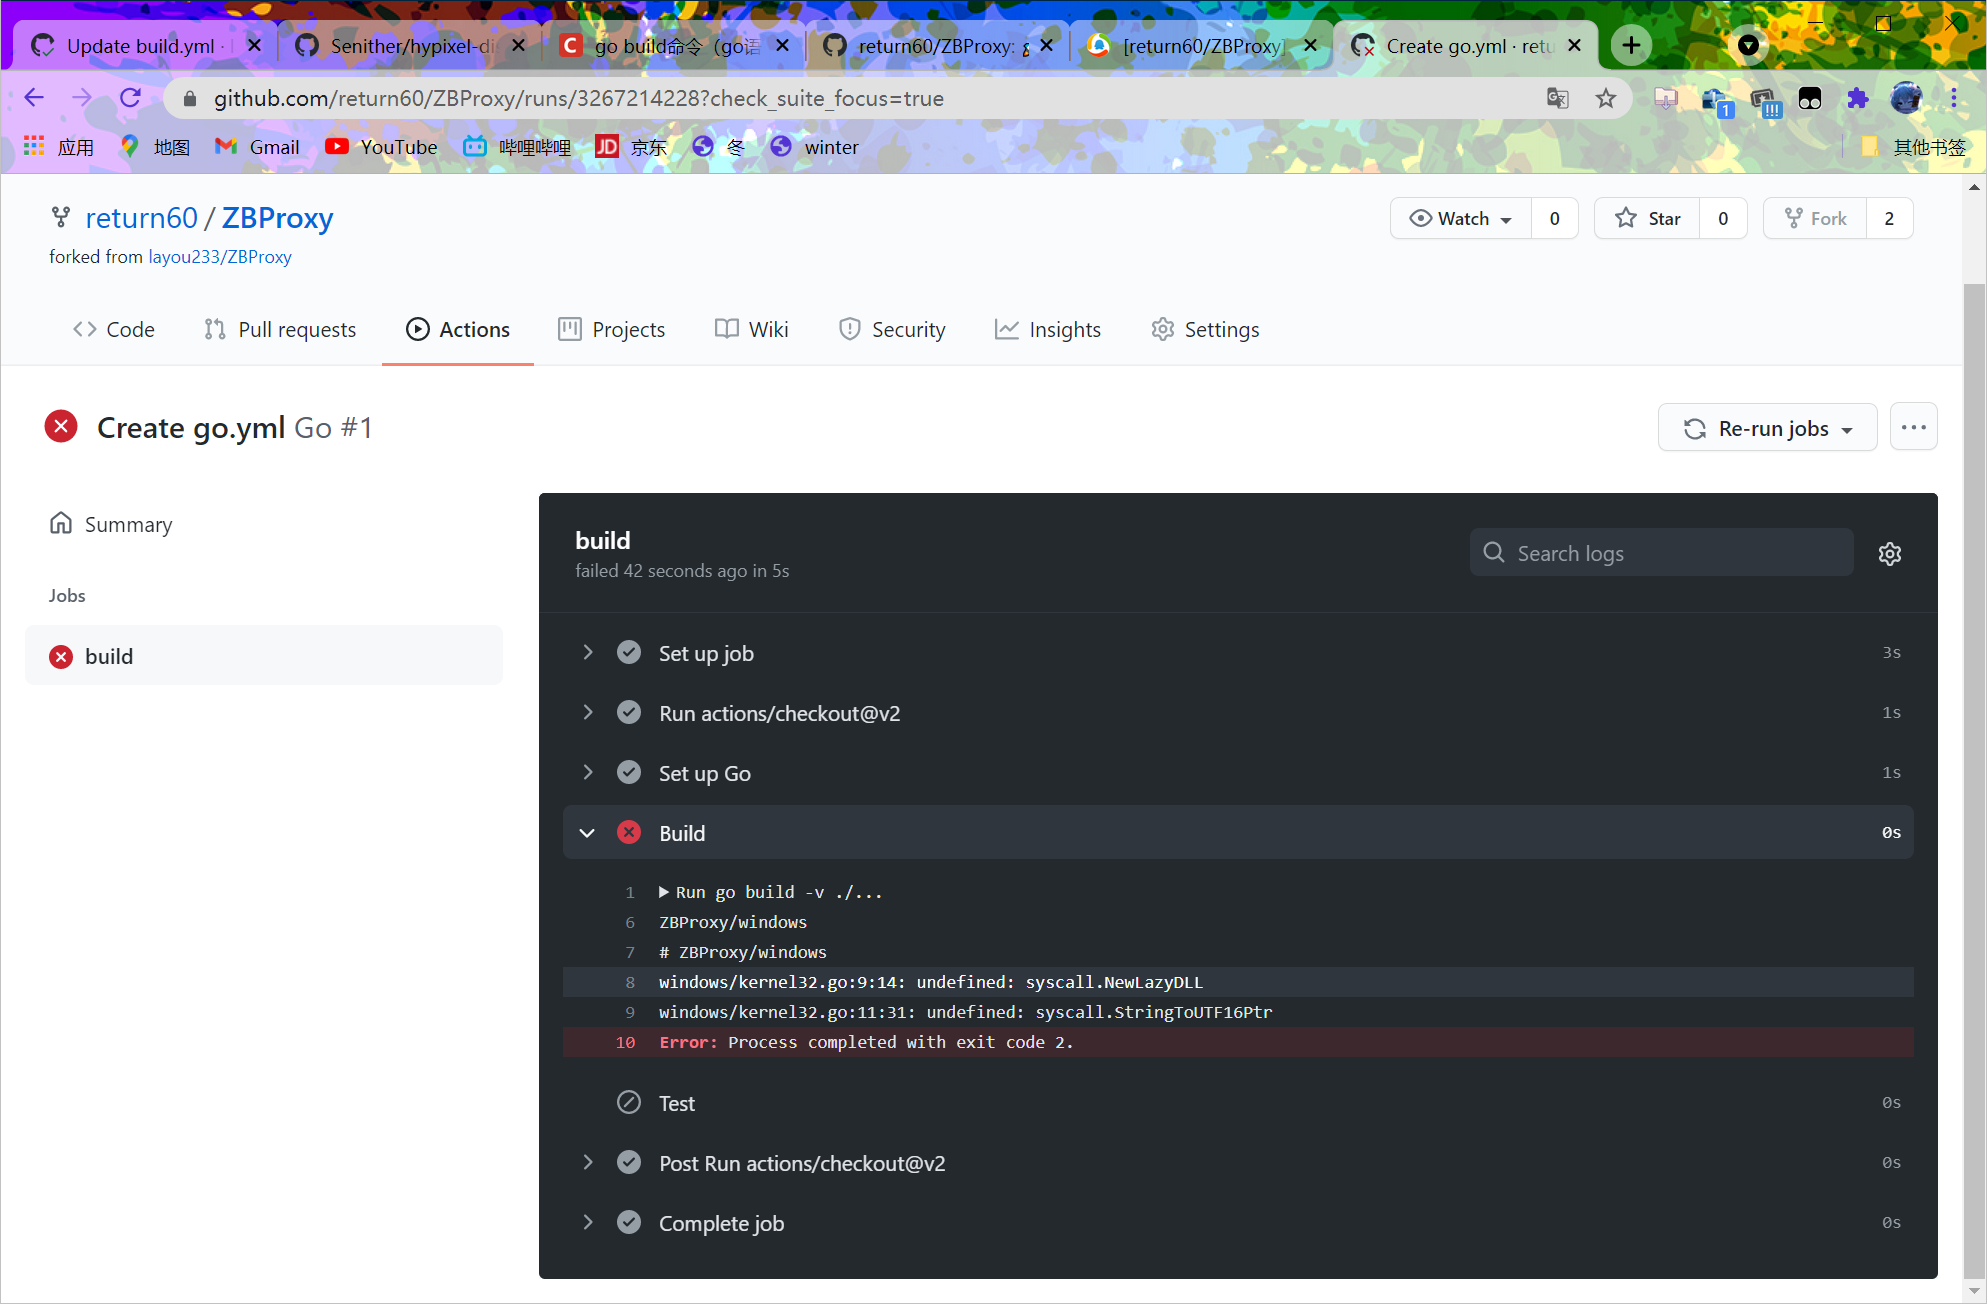Bookmark the page via address bar star

coord(1606,98)
